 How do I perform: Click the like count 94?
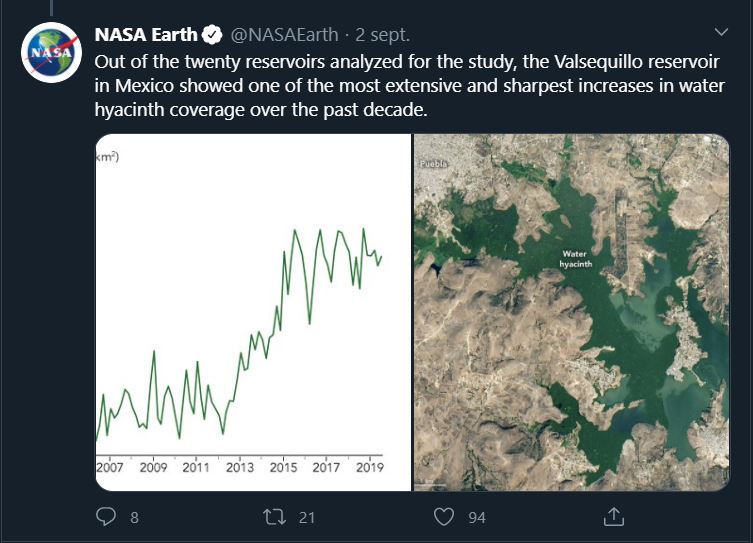click(477, 518)
